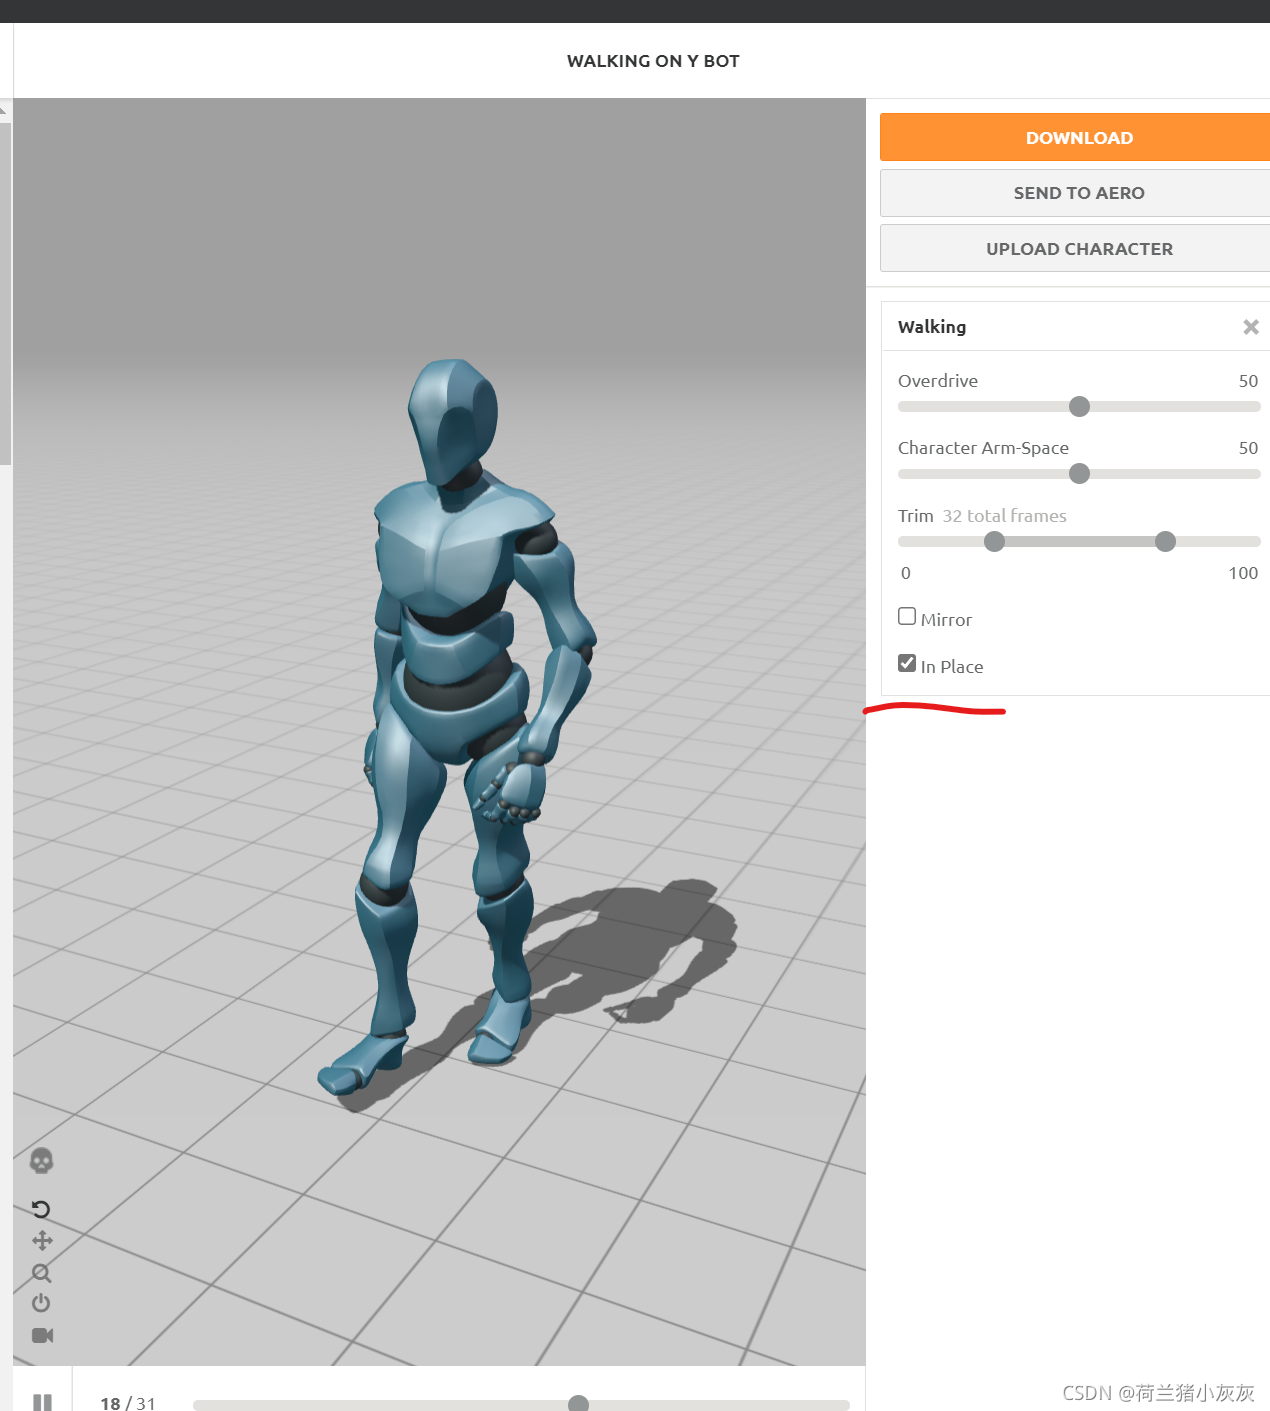Click the right Trim slider handle

coord(1165,541)
